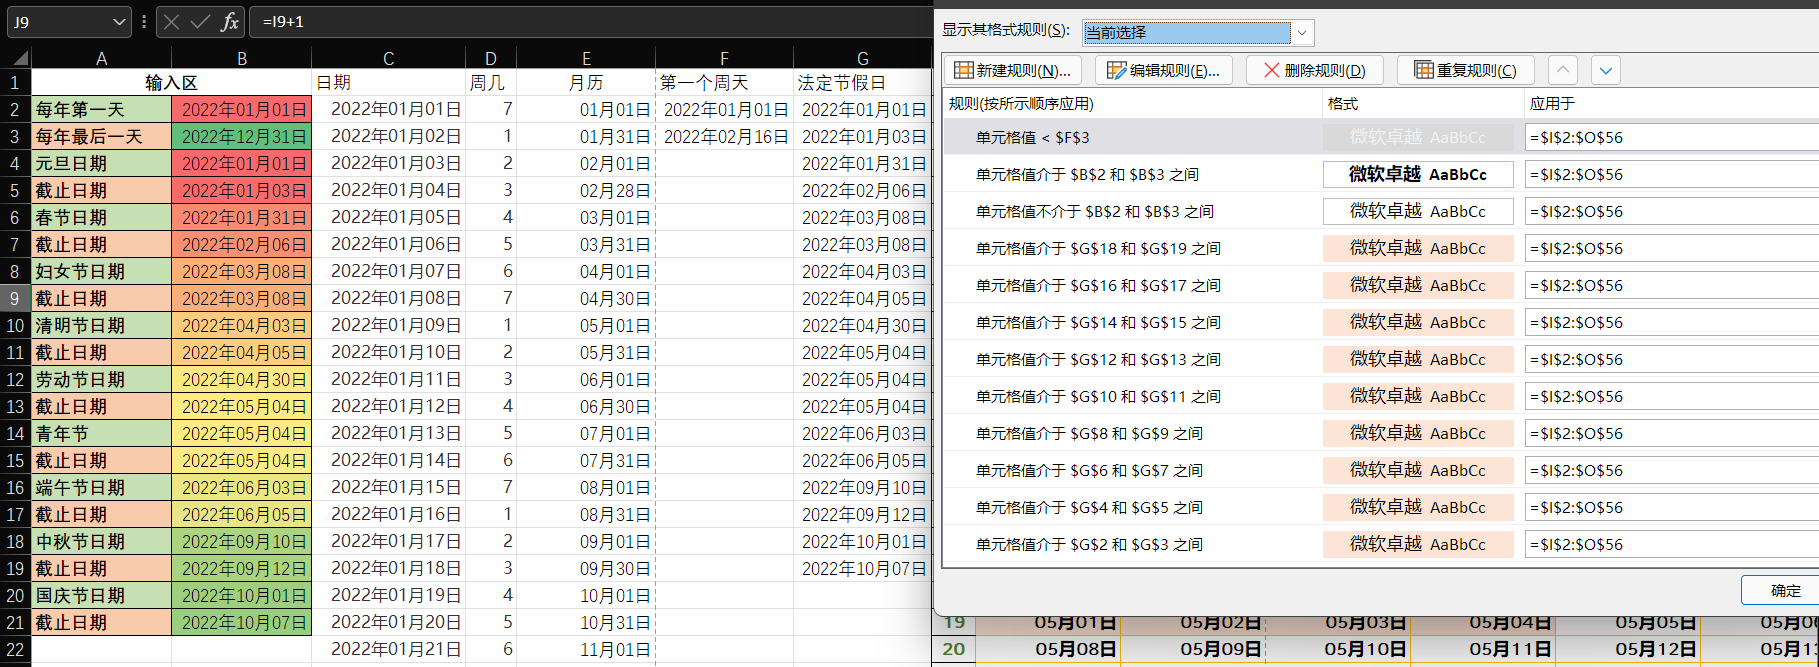
Task: Select rule between $G$2 and $G$3
Action: click(x=1089, y=544)
